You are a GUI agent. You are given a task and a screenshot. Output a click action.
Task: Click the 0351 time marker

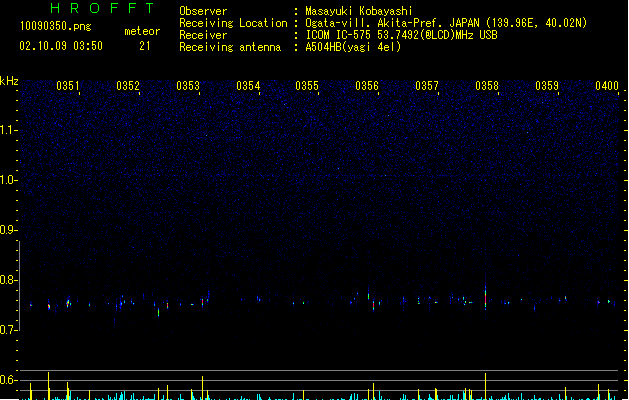pyautogui.click(x=68, y=86)
